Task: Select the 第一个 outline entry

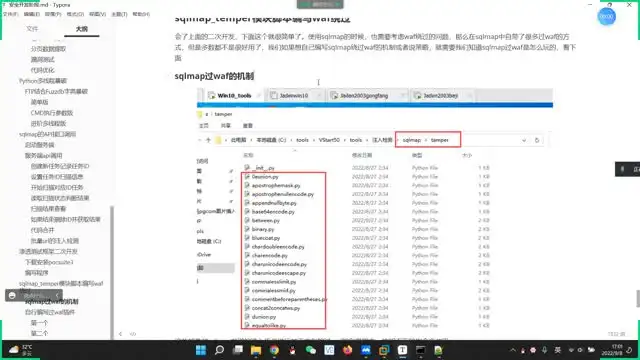Action: 40,323
